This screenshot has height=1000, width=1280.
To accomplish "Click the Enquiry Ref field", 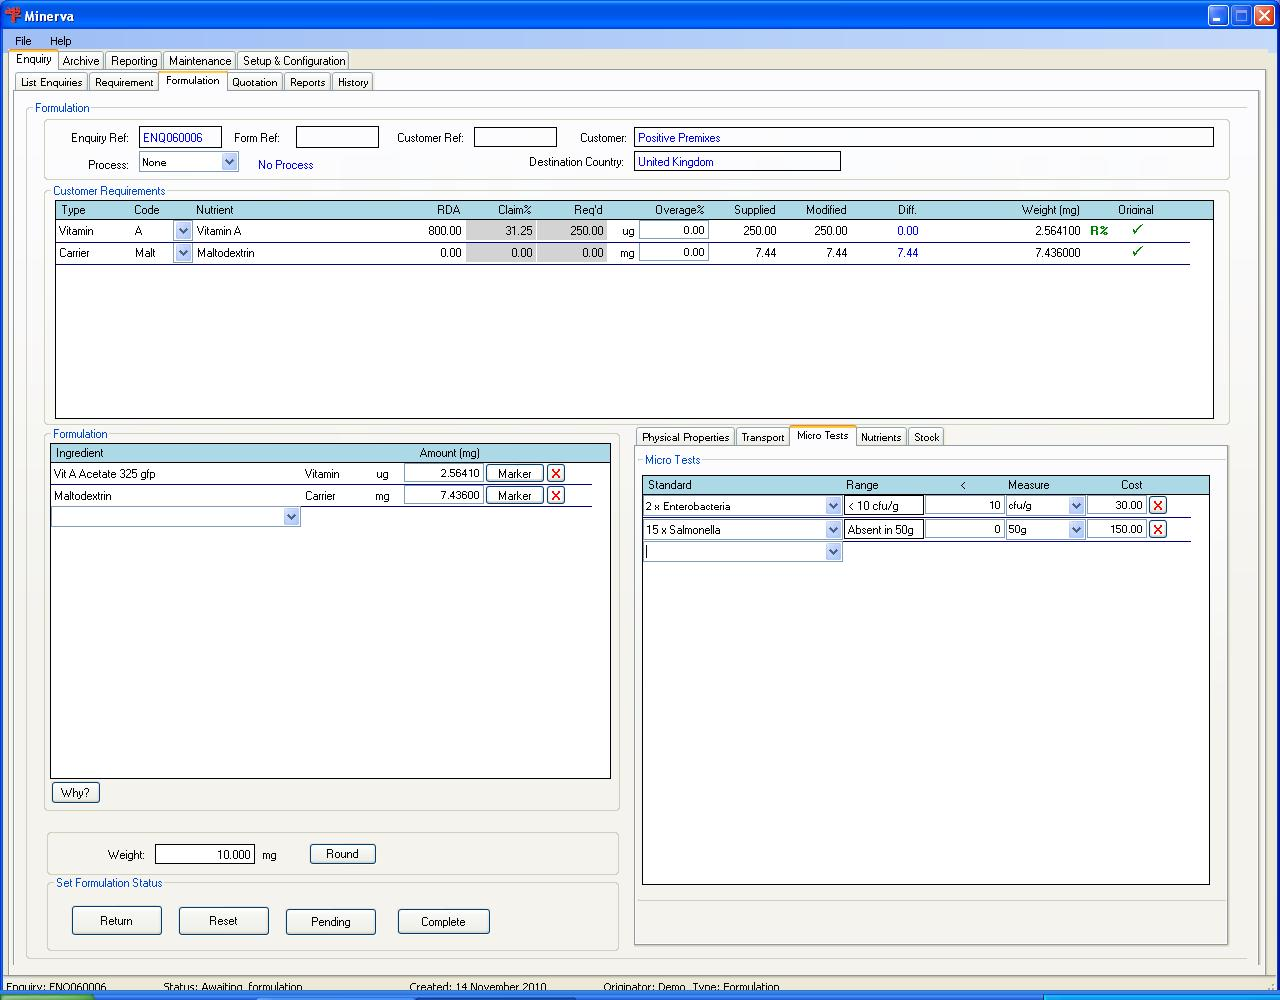I will point(180,138).
